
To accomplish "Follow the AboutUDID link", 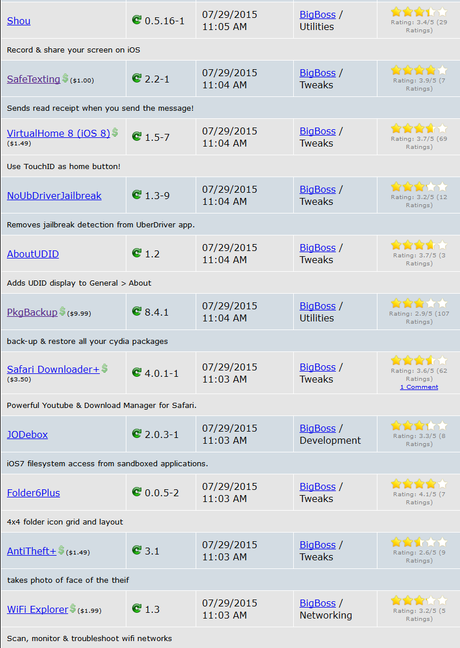I will (33, 254).
